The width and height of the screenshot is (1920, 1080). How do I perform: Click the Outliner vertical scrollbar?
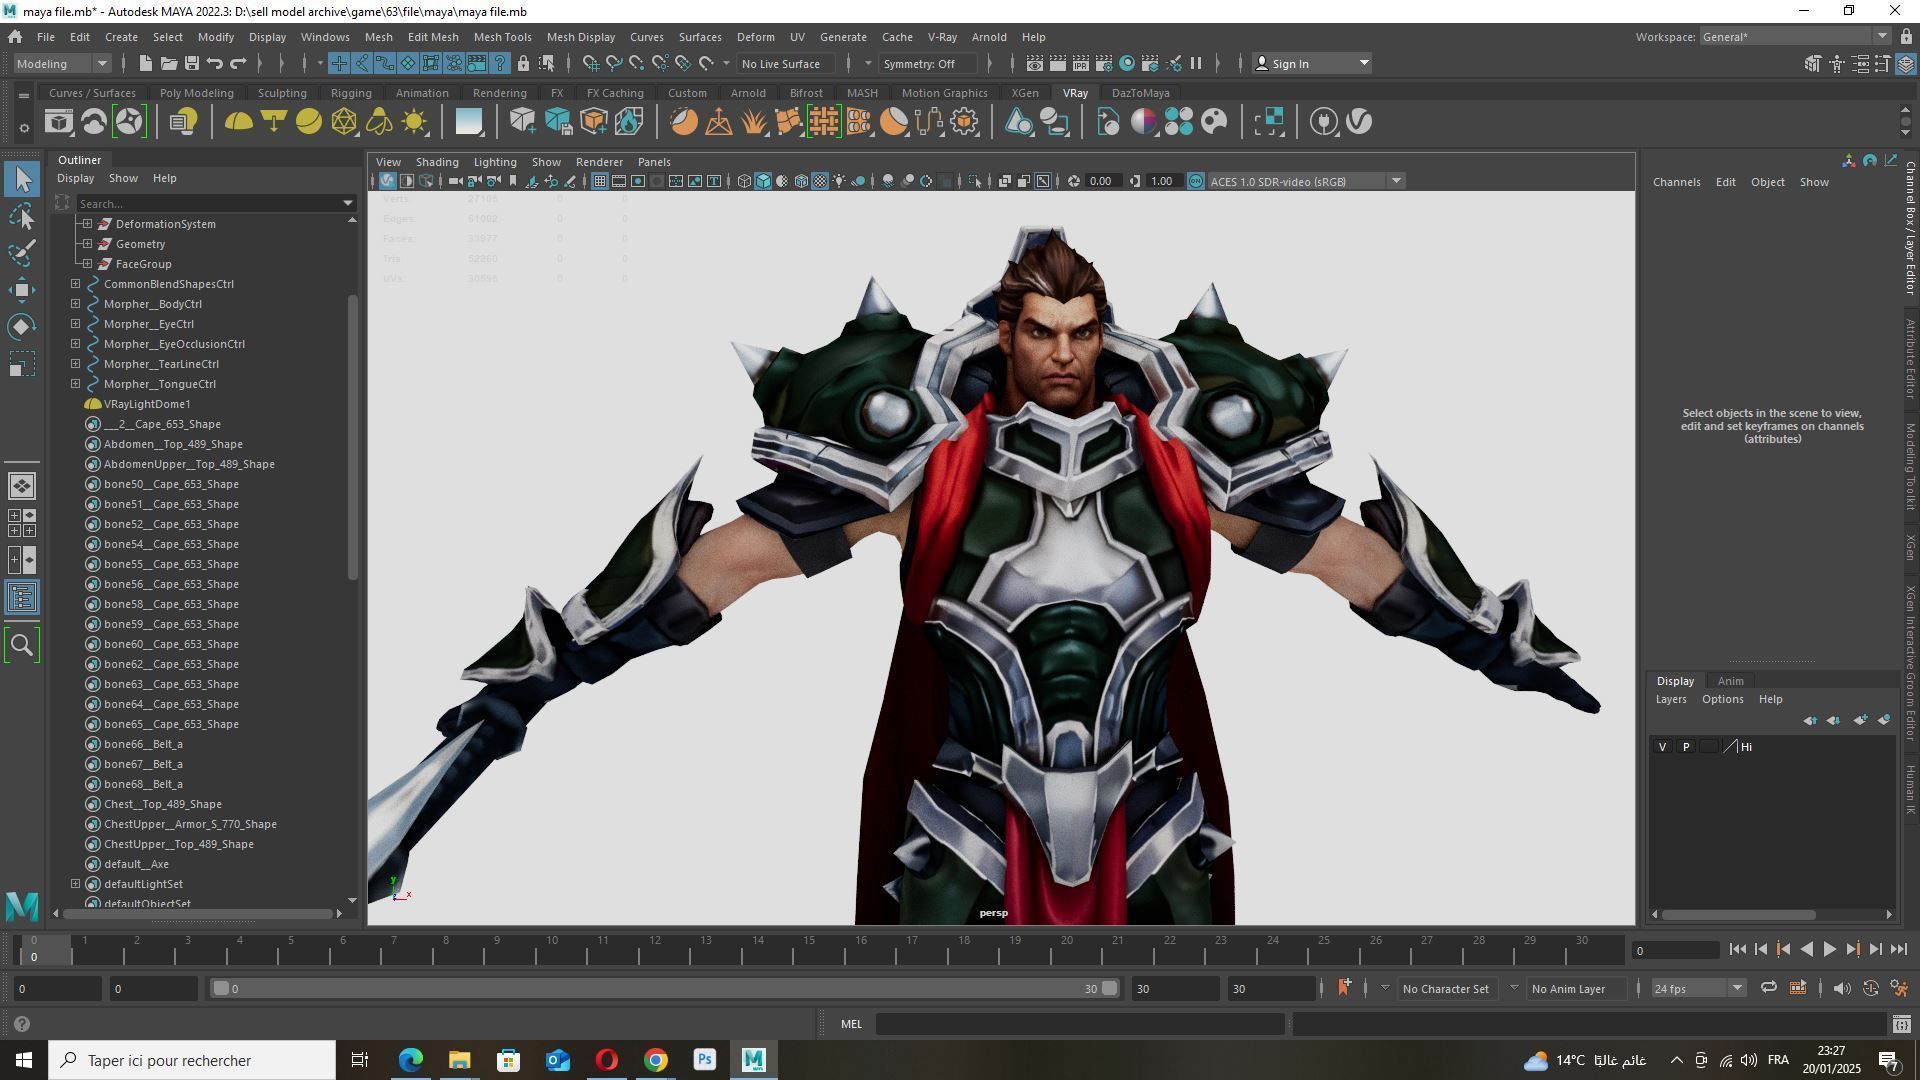pos(352,438)
